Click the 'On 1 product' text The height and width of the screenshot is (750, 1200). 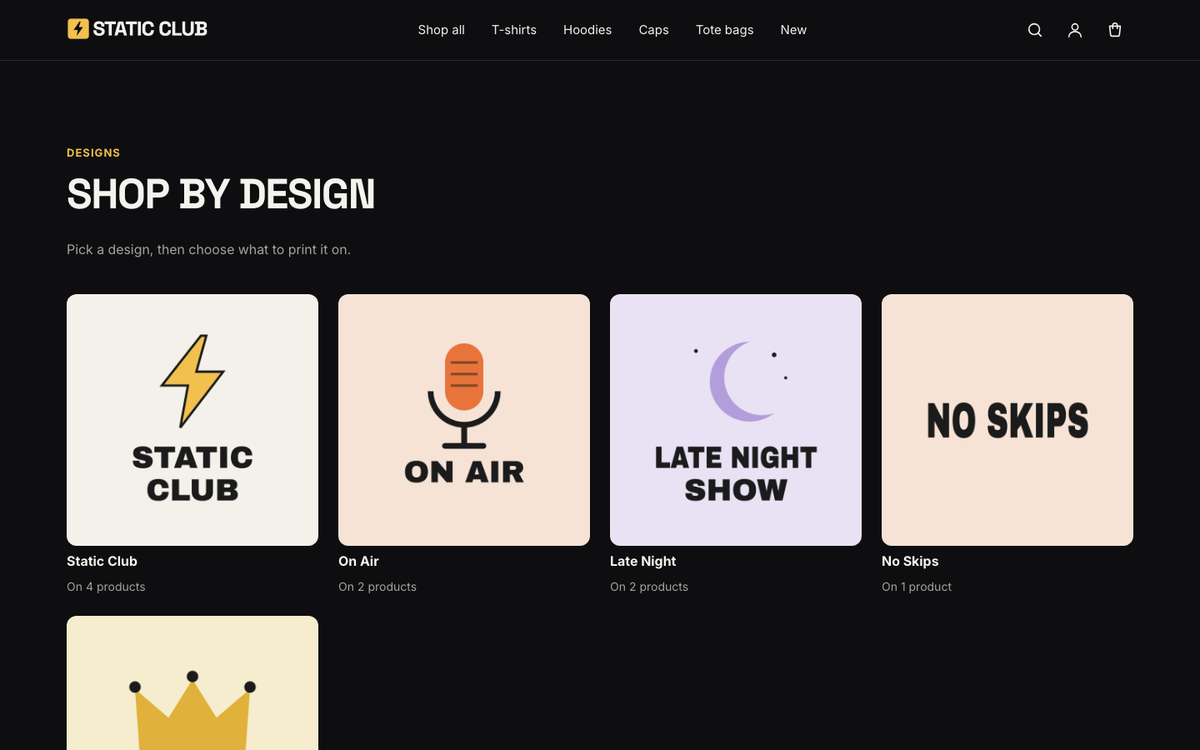[x=917, y=587]
